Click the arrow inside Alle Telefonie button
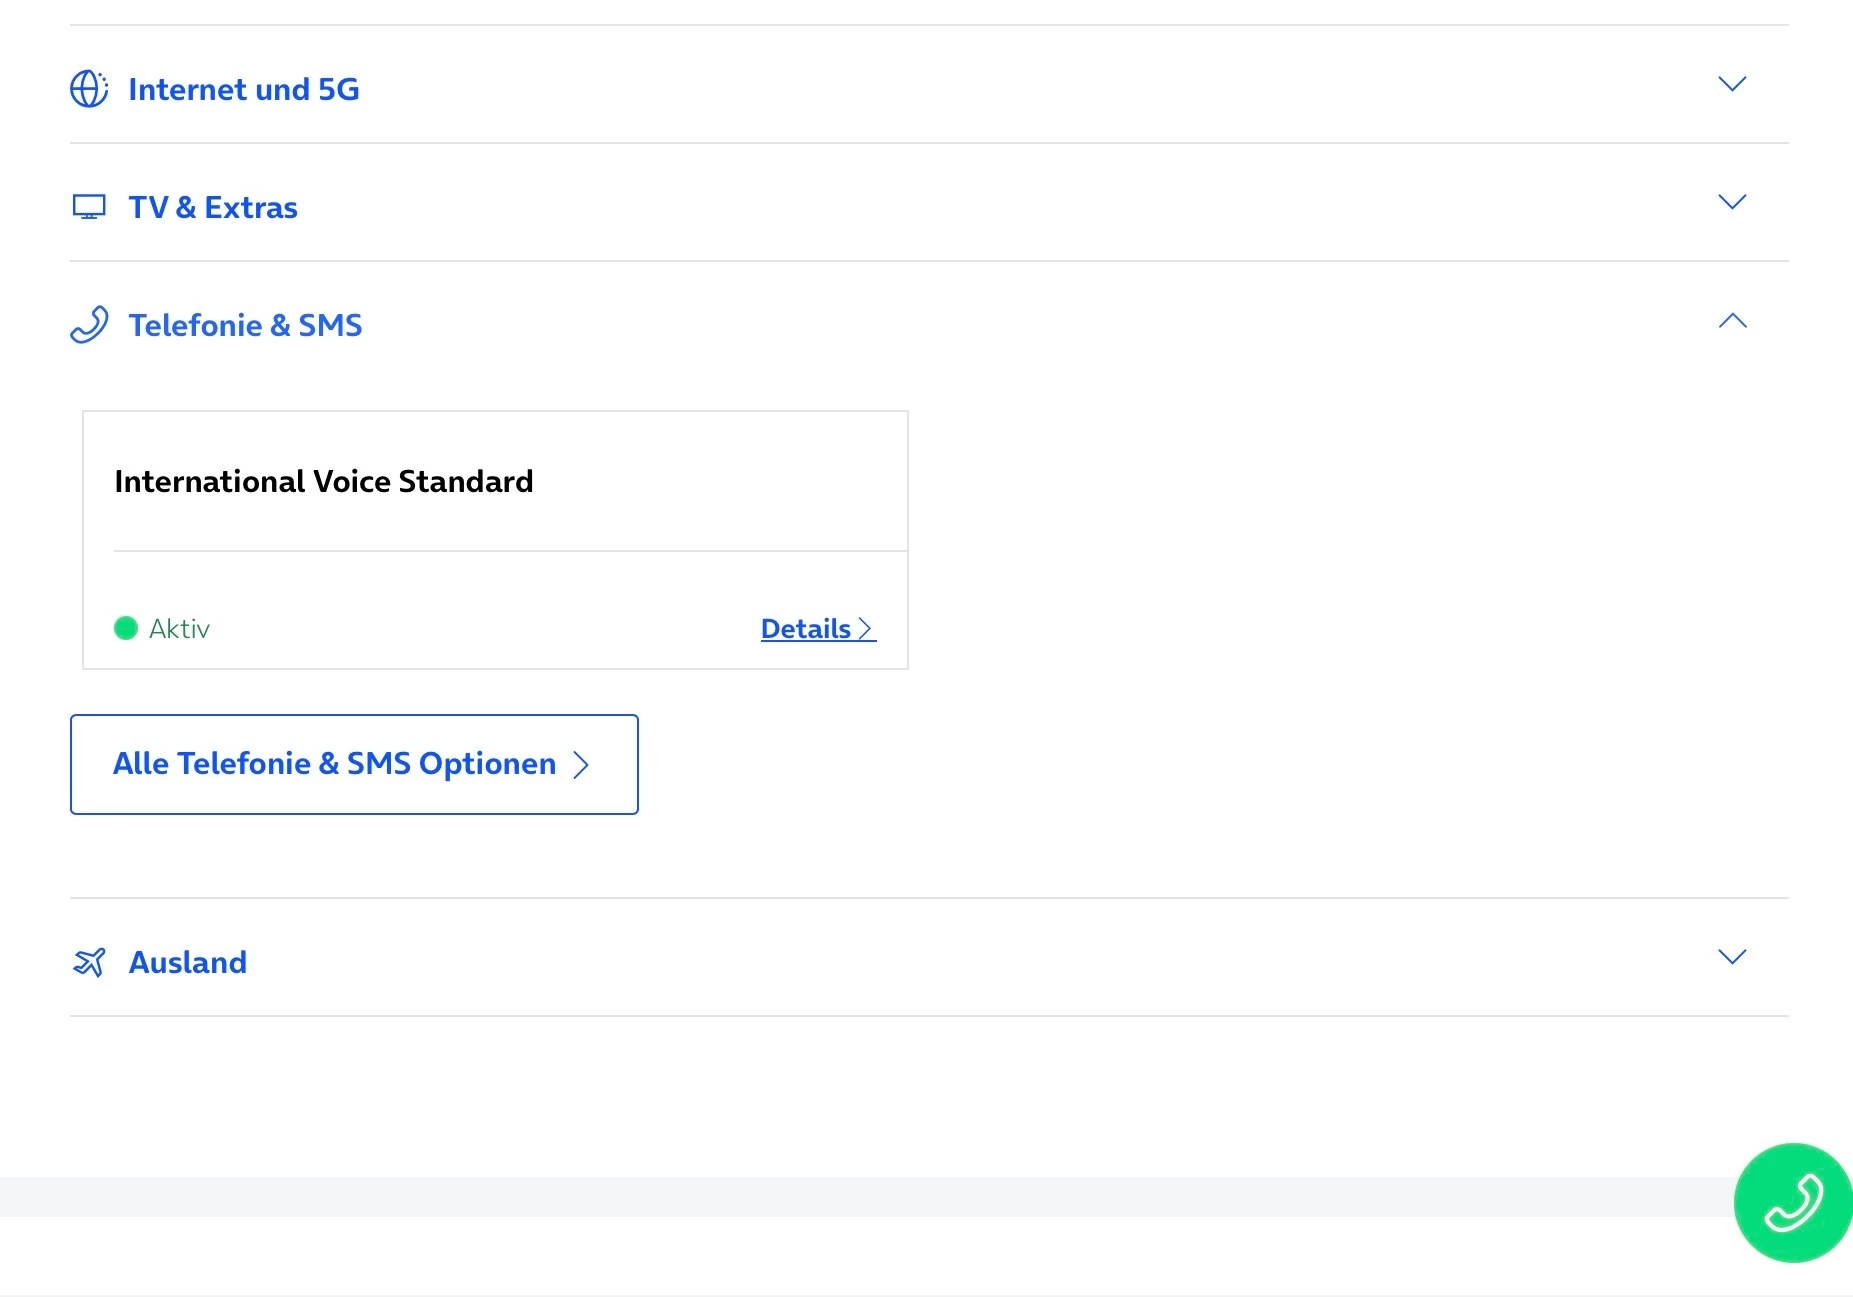The width and height of the screenshot is (1853, 1297). click(x=581, y=765)
